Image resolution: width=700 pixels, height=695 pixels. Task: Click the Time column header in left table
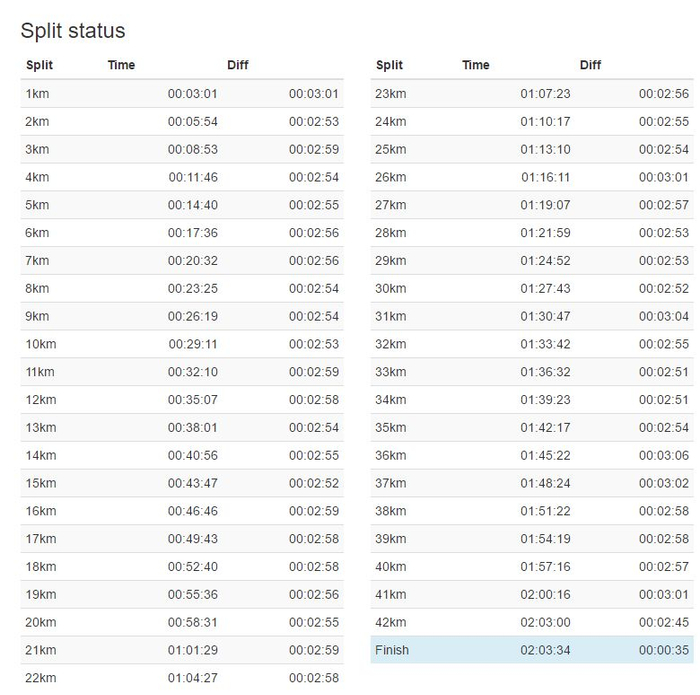121,65
